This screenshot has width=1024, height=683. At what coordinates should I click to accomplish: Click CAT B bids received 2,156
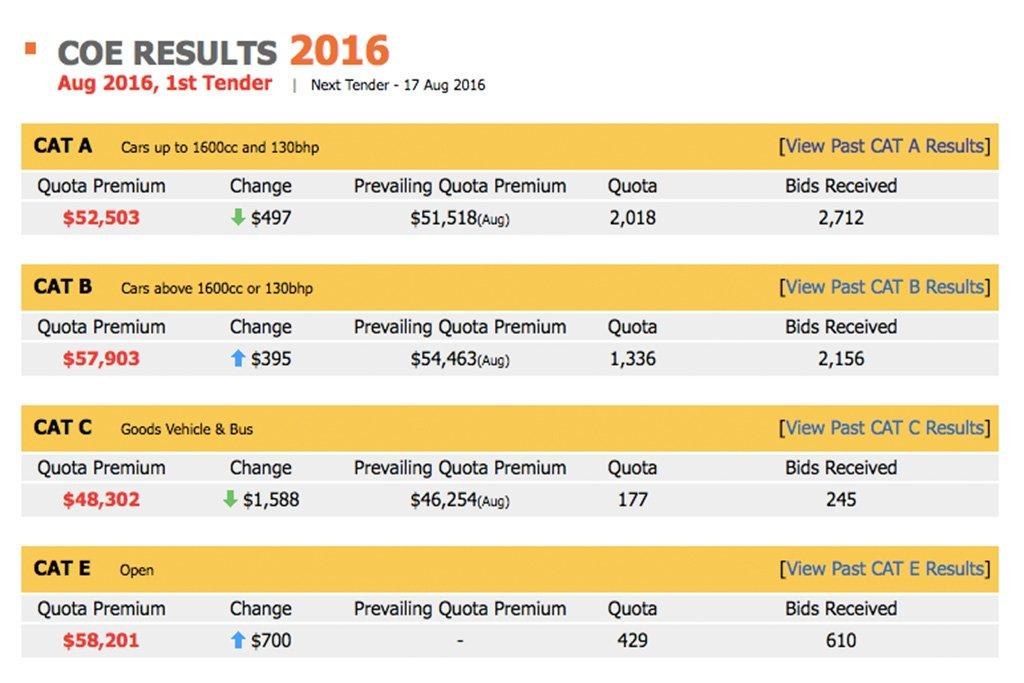[841, 359]
